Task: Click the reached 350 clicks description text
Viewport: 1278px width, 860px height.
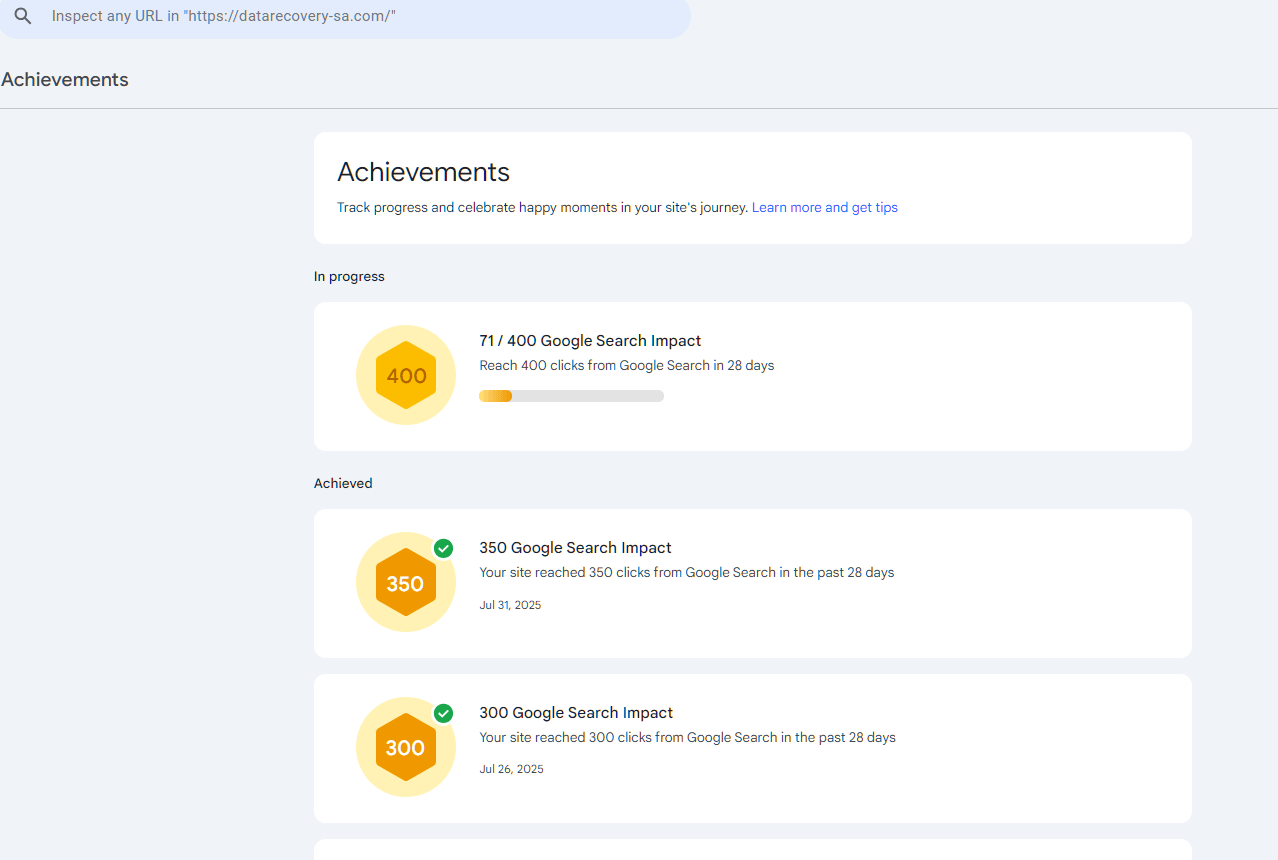Action: coord(686,573)
